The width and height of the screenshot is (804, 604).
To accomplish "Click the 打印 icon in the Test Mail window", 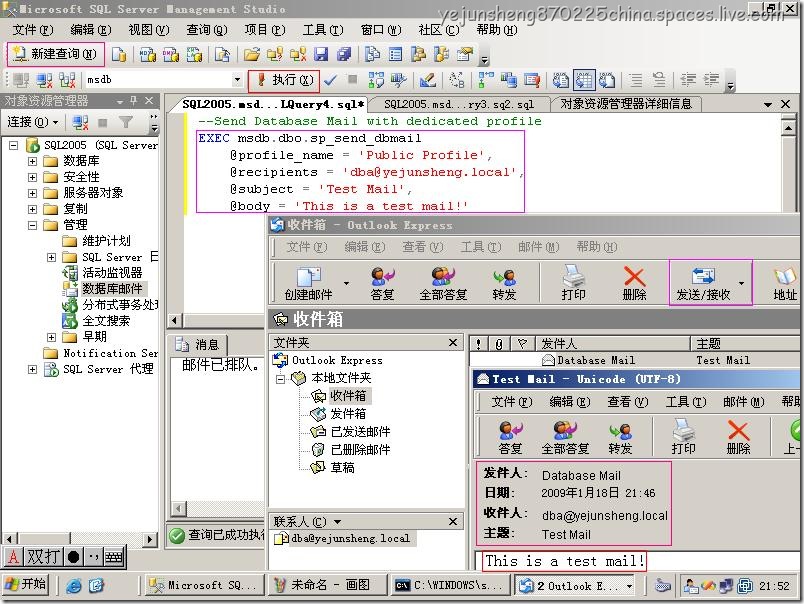I will (683, 437).
